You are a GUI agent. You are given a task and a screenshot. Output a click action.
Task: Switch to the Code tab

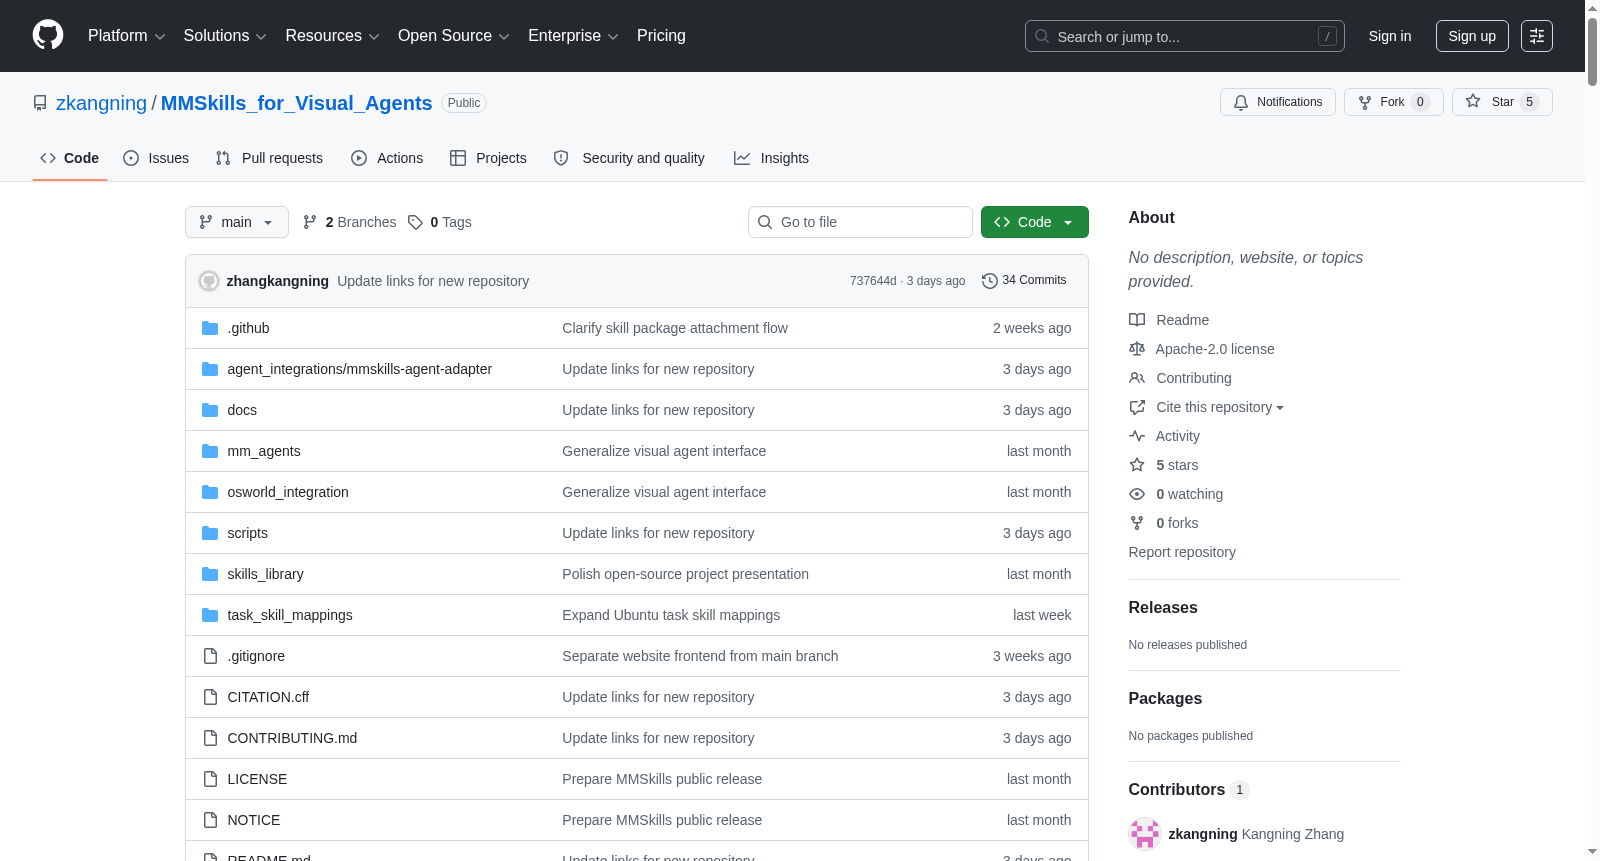70,158
